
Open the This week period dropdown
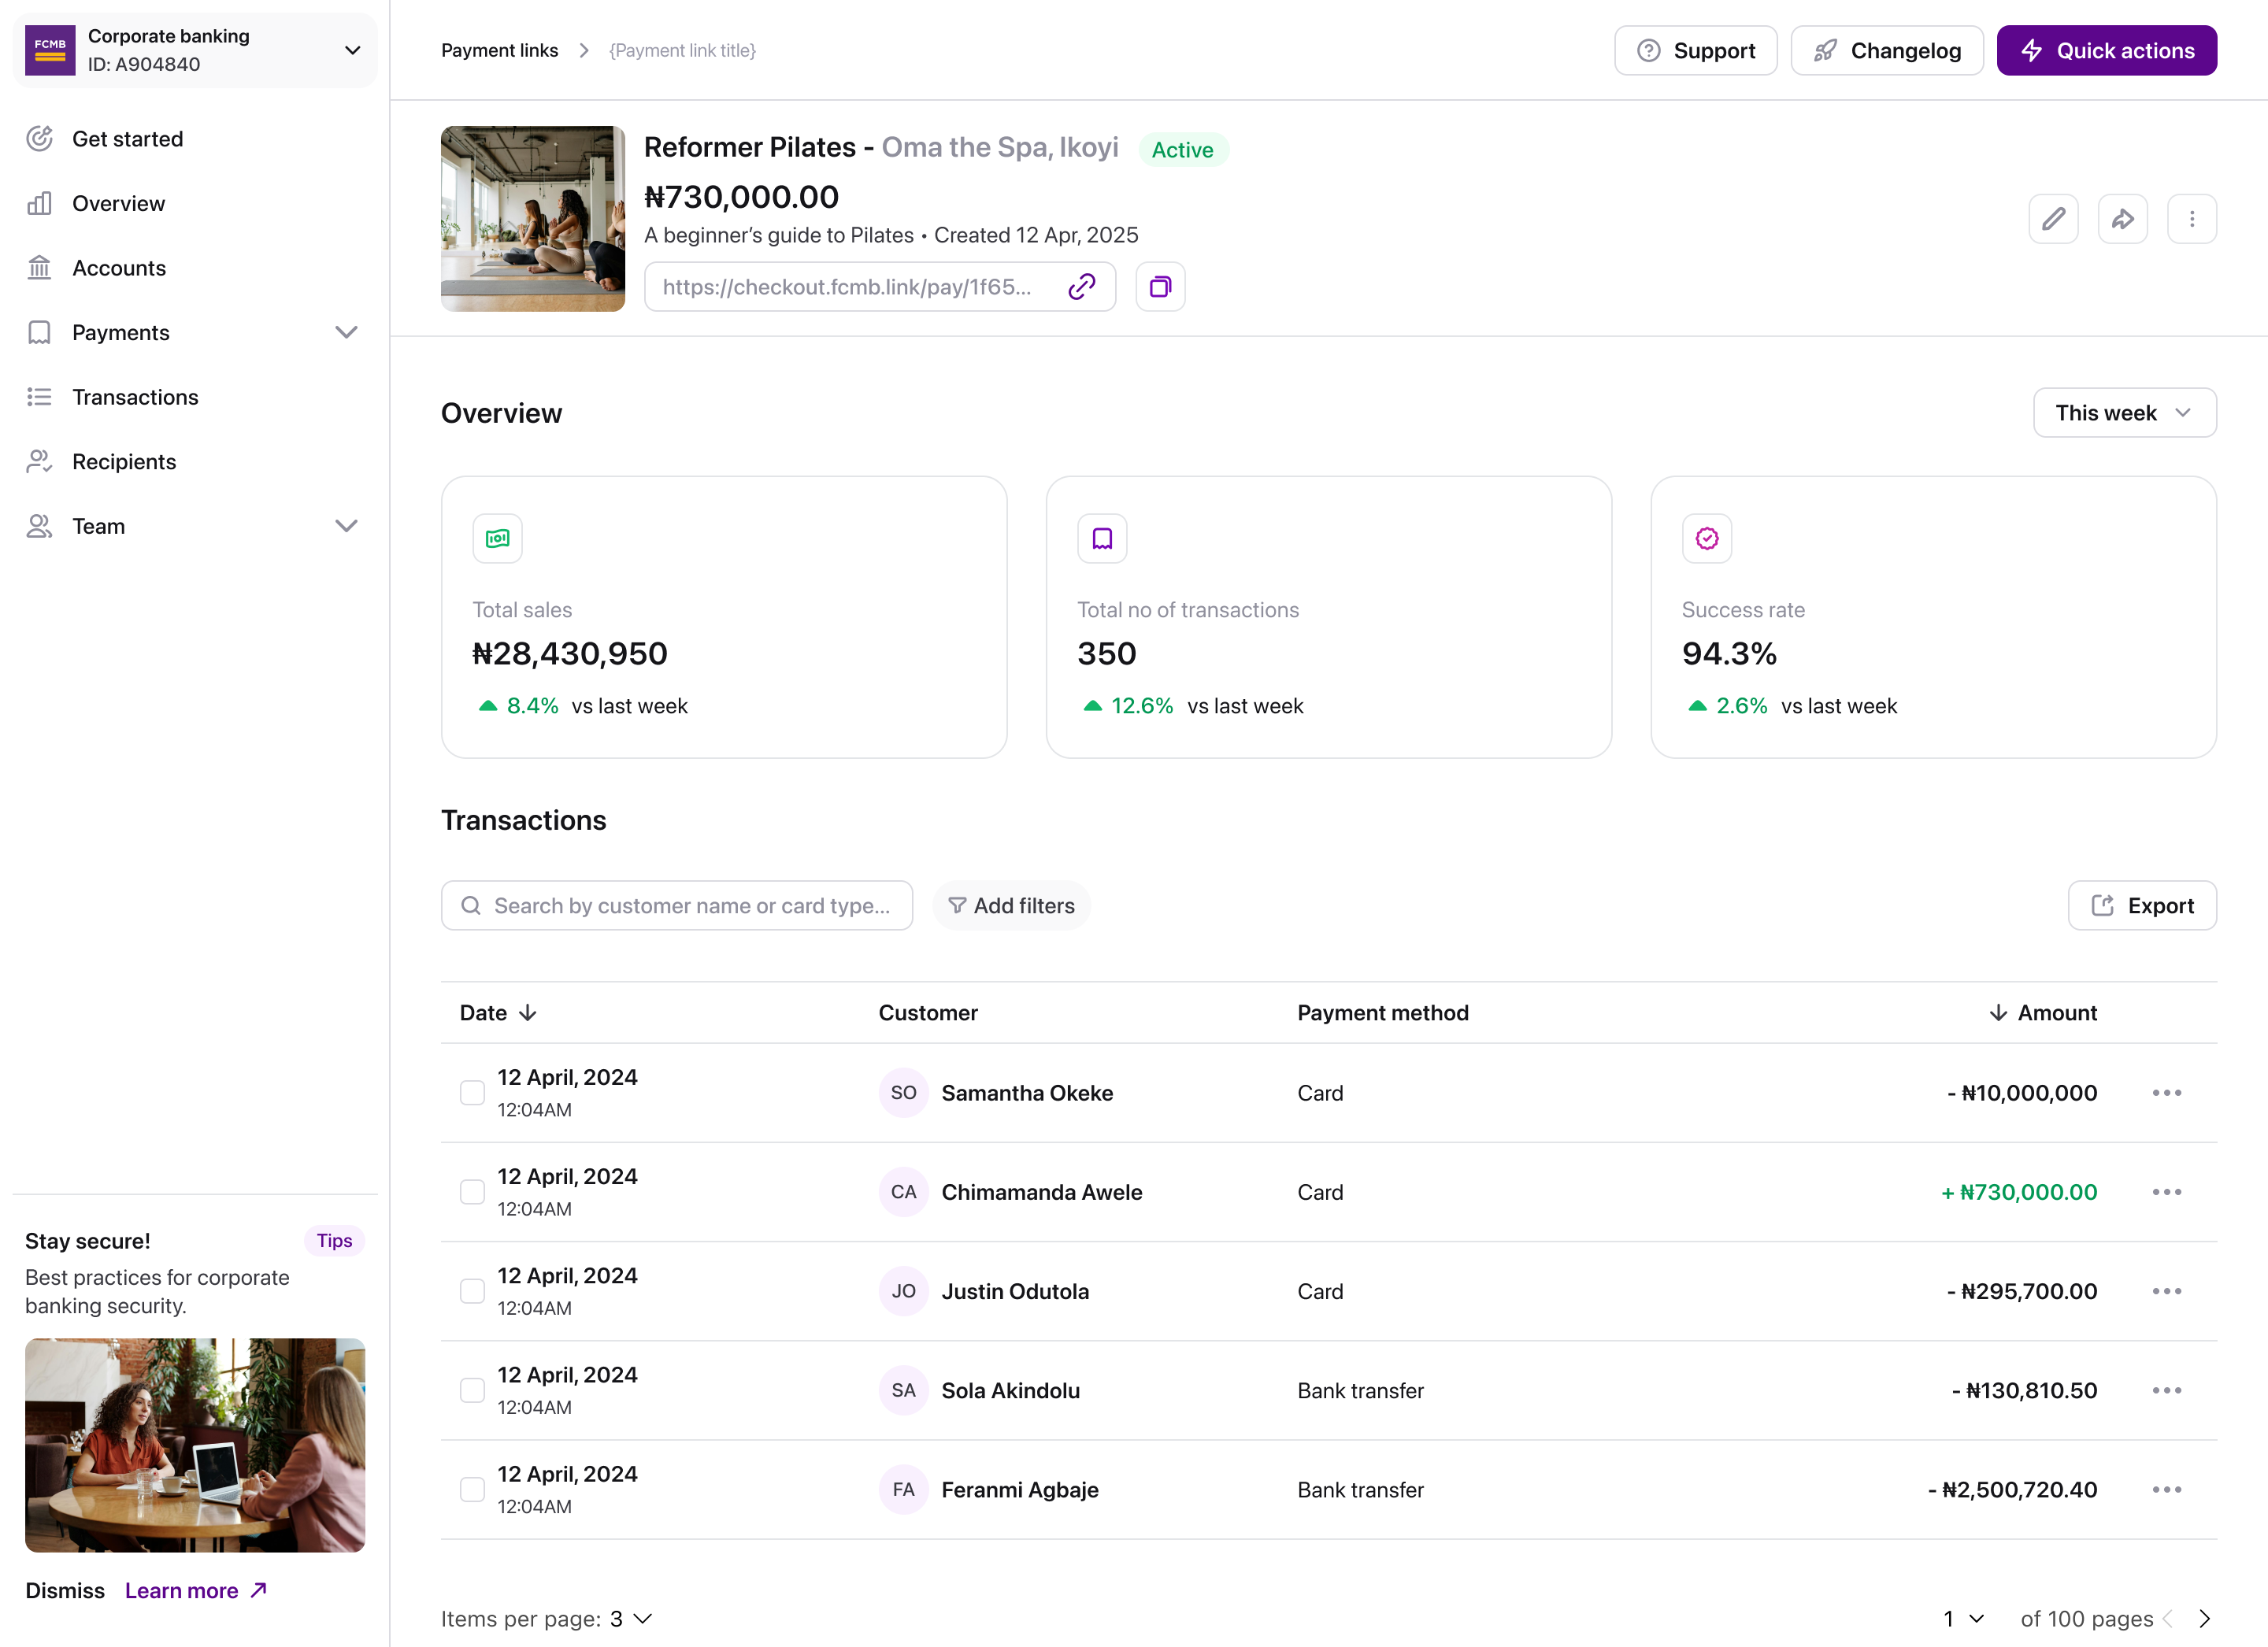point(2124,413)
